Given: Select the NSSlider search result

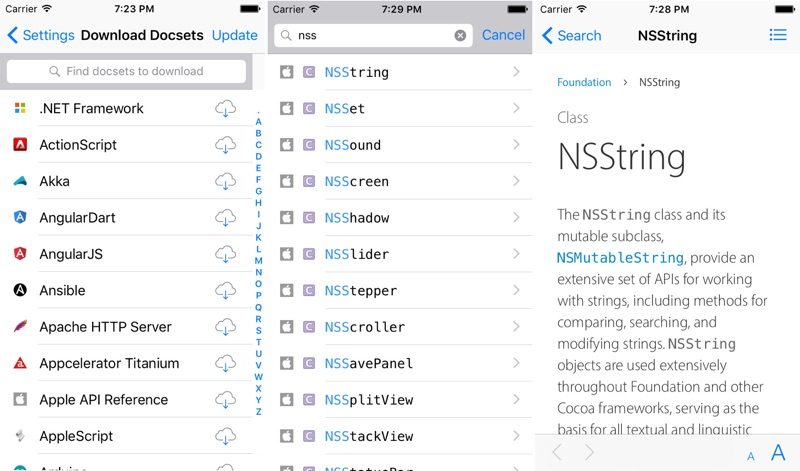Looking at the screenshot, I should [x=400, y=254].
